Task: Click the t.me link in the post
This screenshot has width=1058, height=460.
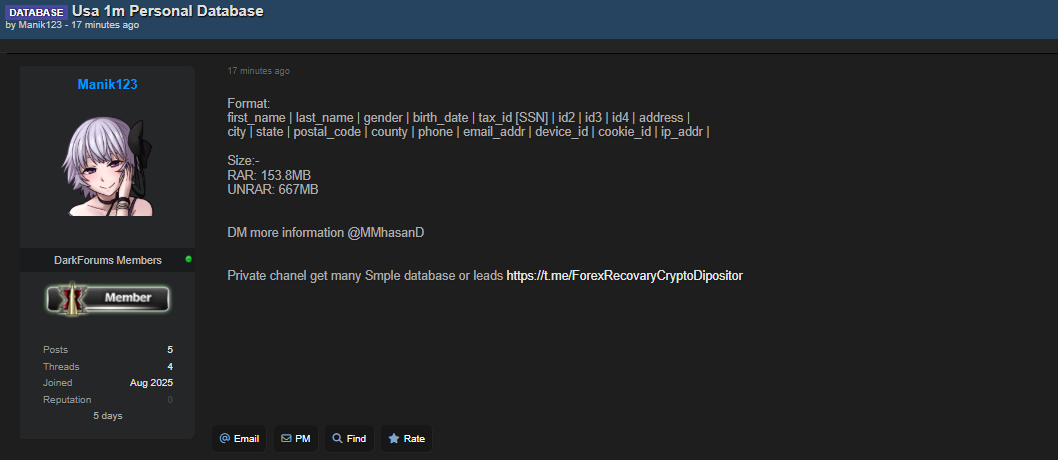Action: click(624, 275)
